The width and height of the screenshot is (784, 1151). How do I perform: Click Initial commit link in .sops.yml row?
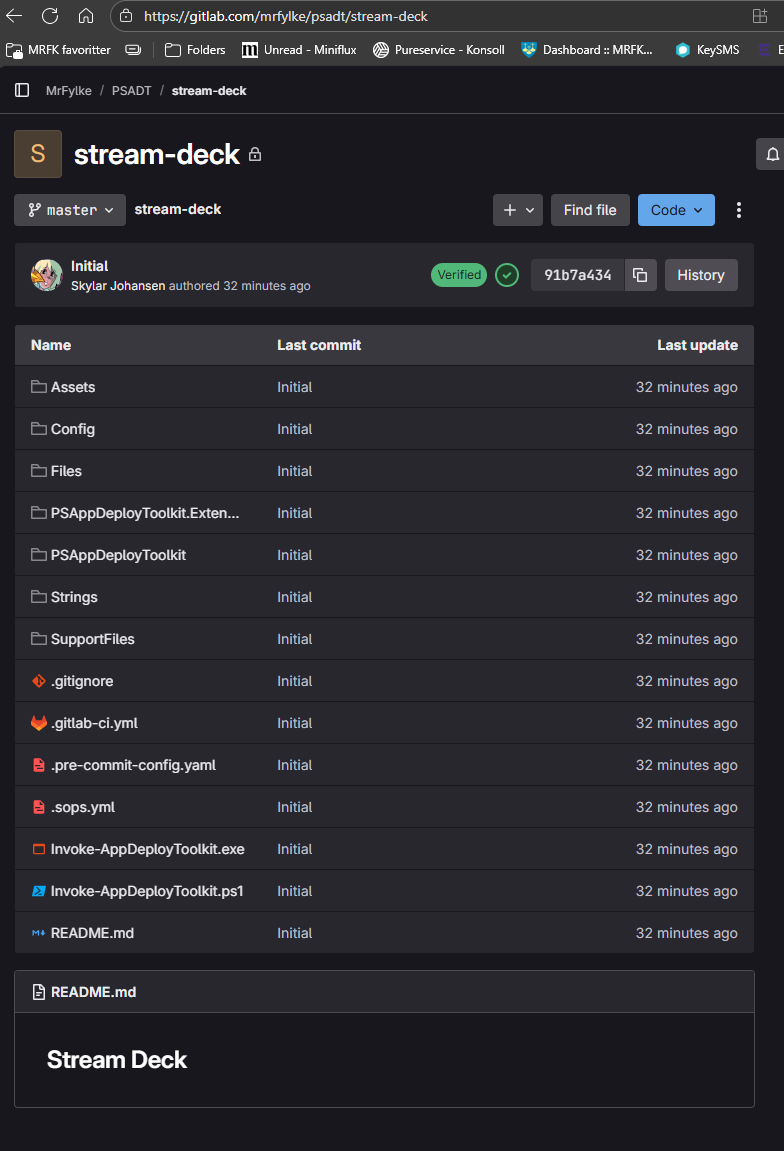294,807
